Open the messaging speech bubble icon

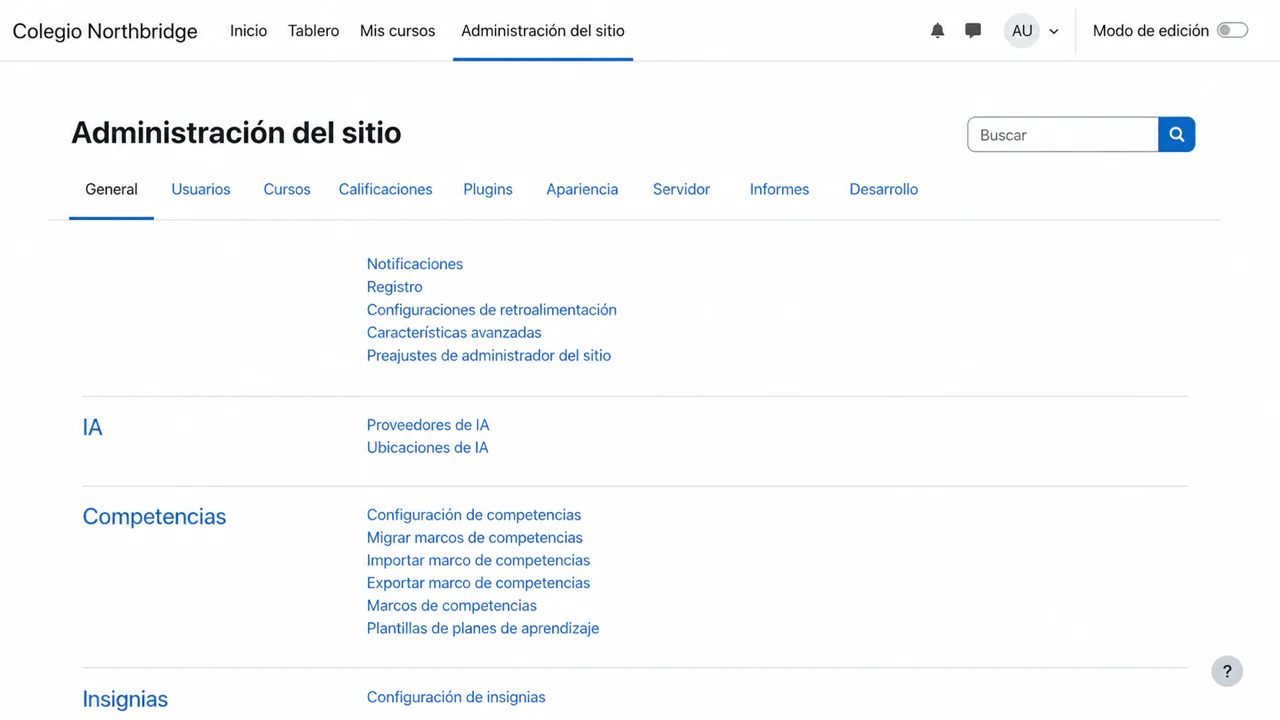(x=973, y=31)
